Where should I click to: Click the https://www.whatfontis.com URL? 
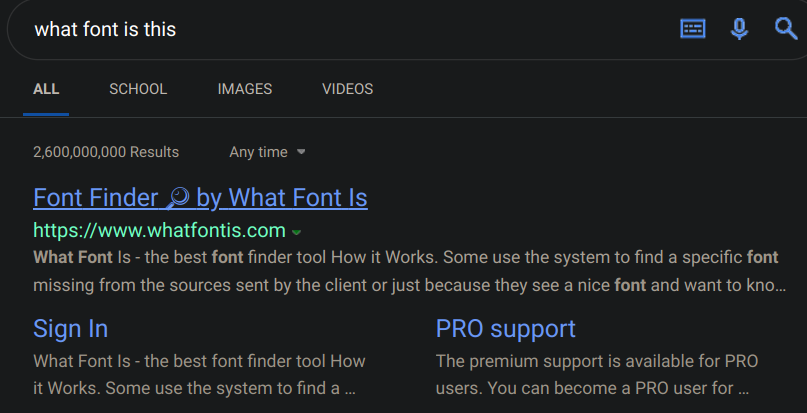[x=159, y=230]
